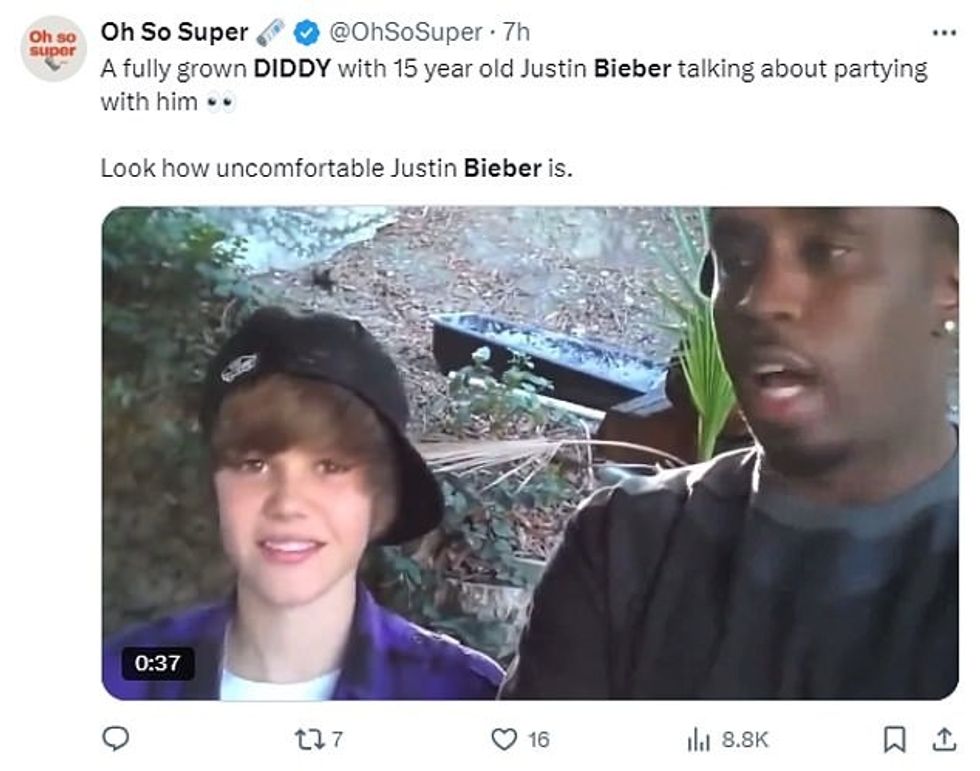Open the @OhSoSuper handle link
Viewport: 980px width, 771px height.
(x=405, y=33)
